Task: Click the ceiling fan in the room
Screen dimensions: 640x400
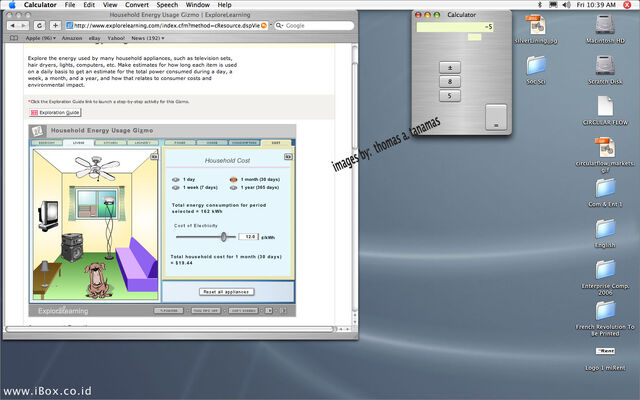Action: [x=97, y=168]
